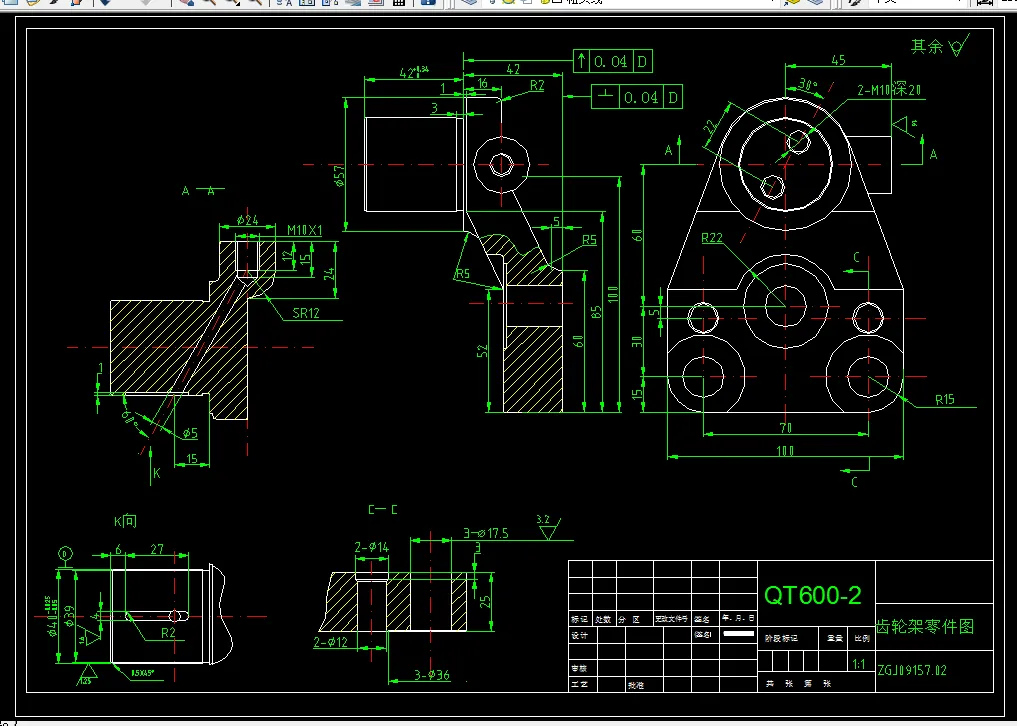This screenshot has height=726, width=1017.
Task: Select the 齿轮架零件图 title text
Action: coord(925,626)
